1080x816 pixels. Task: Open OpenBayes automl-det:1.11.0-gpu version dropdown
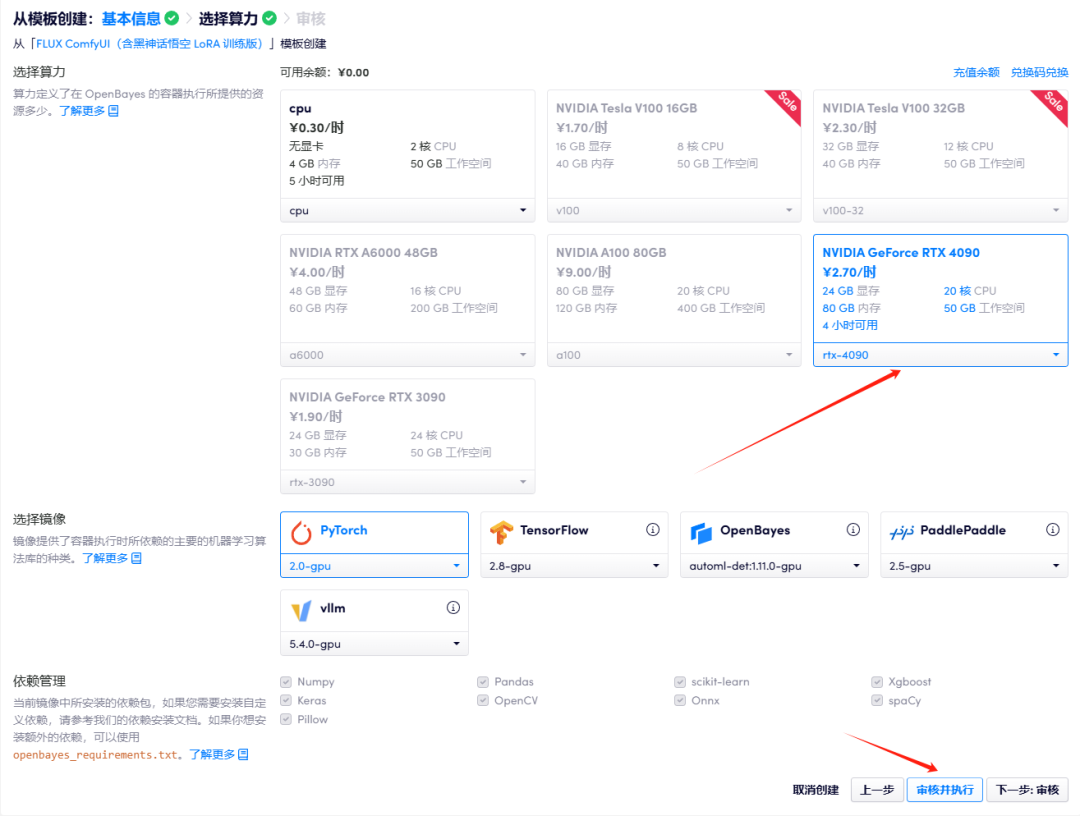tap(774, 566)
